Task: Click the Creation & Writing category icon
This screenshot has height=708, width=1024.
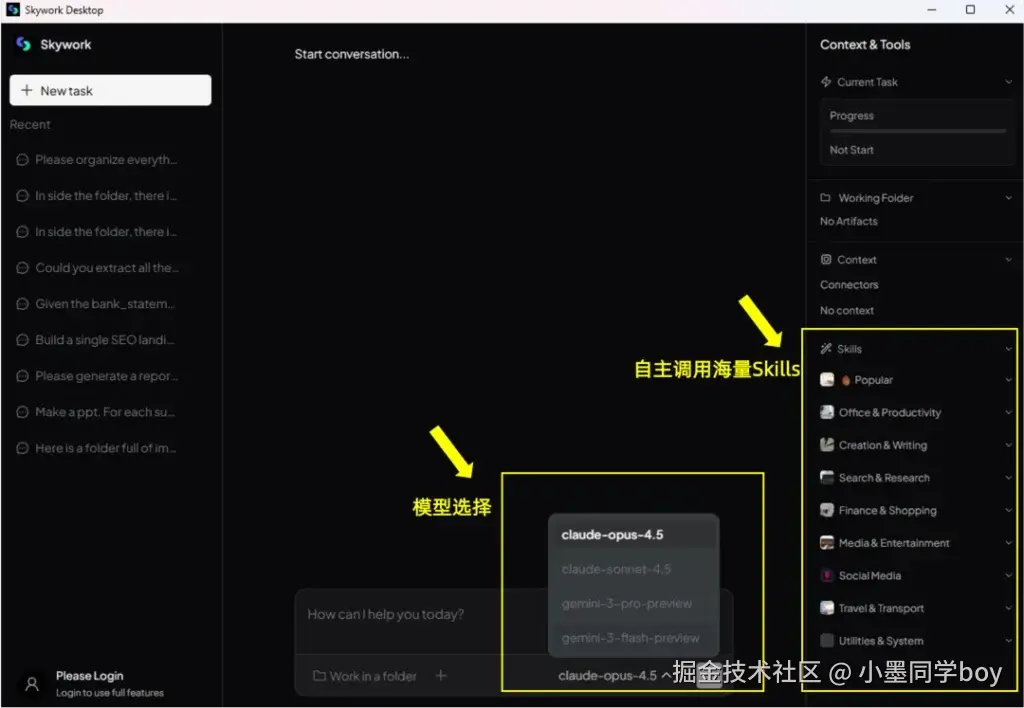Action: (827, 445)
